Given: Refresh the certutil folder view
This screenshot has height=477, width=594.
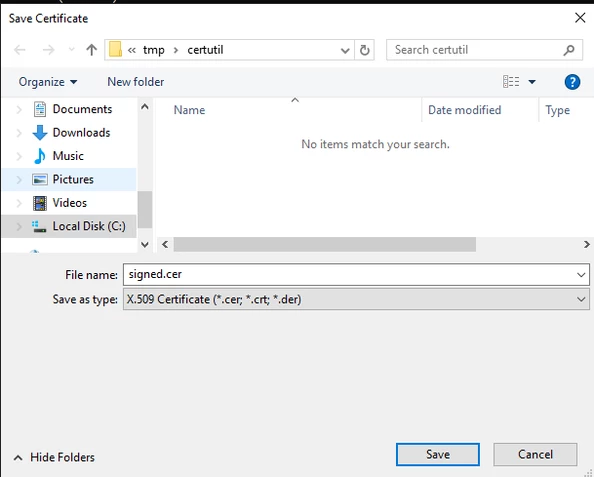Looking at the screenshot, I should 364,50.
